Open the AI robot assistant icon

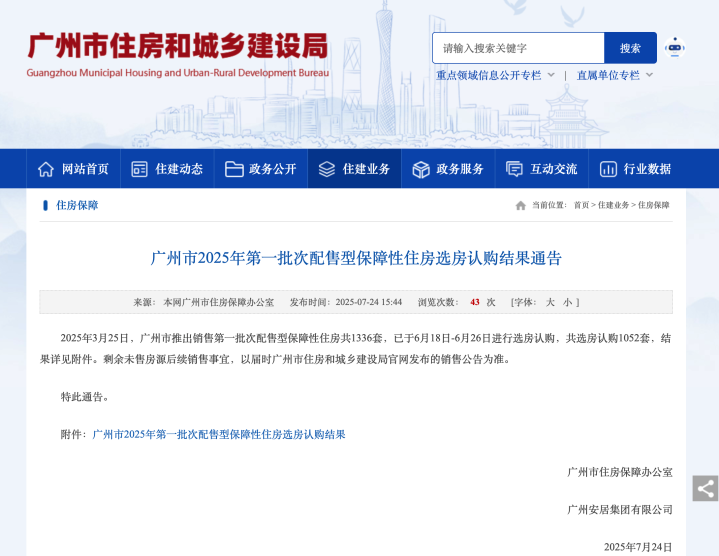675,47
